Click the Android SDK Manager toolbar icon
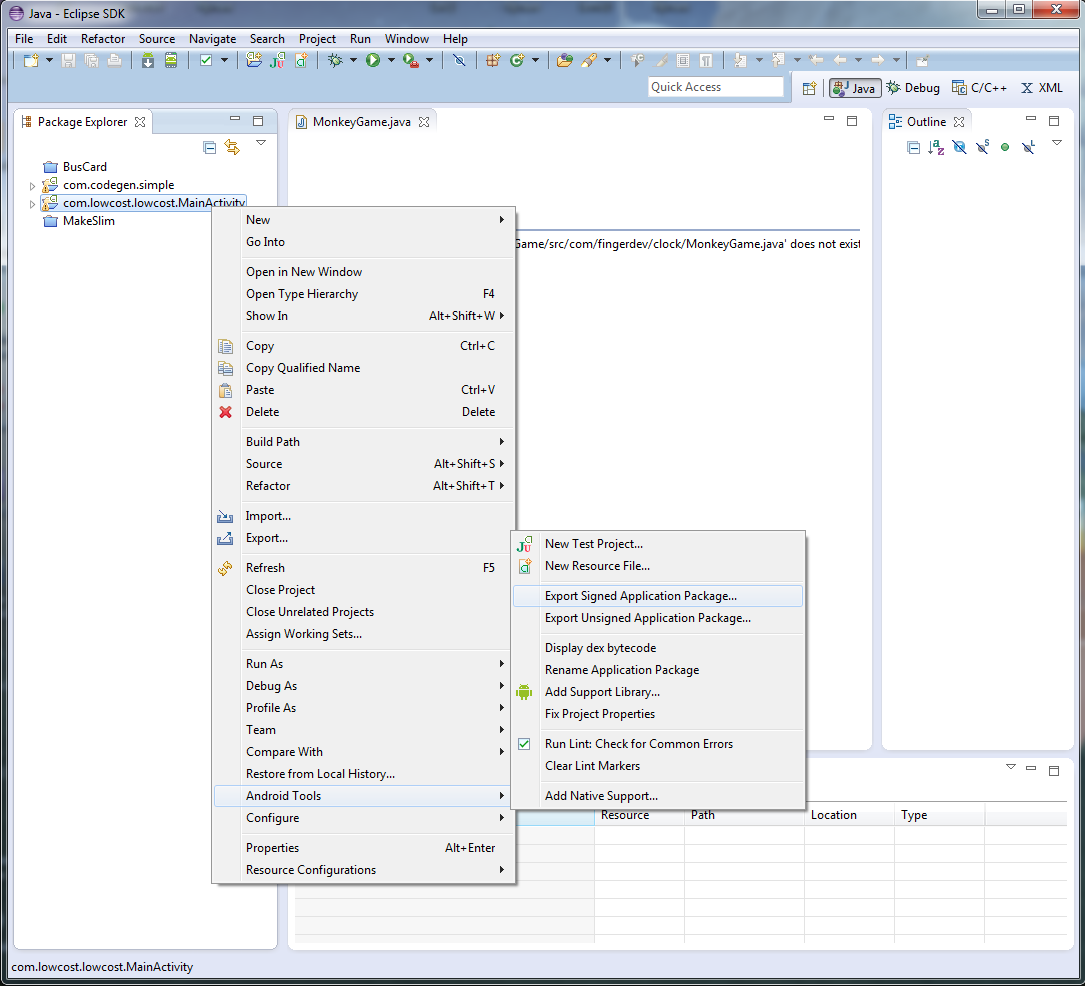The image size is (1085, 986). click(x=148, y=61)
